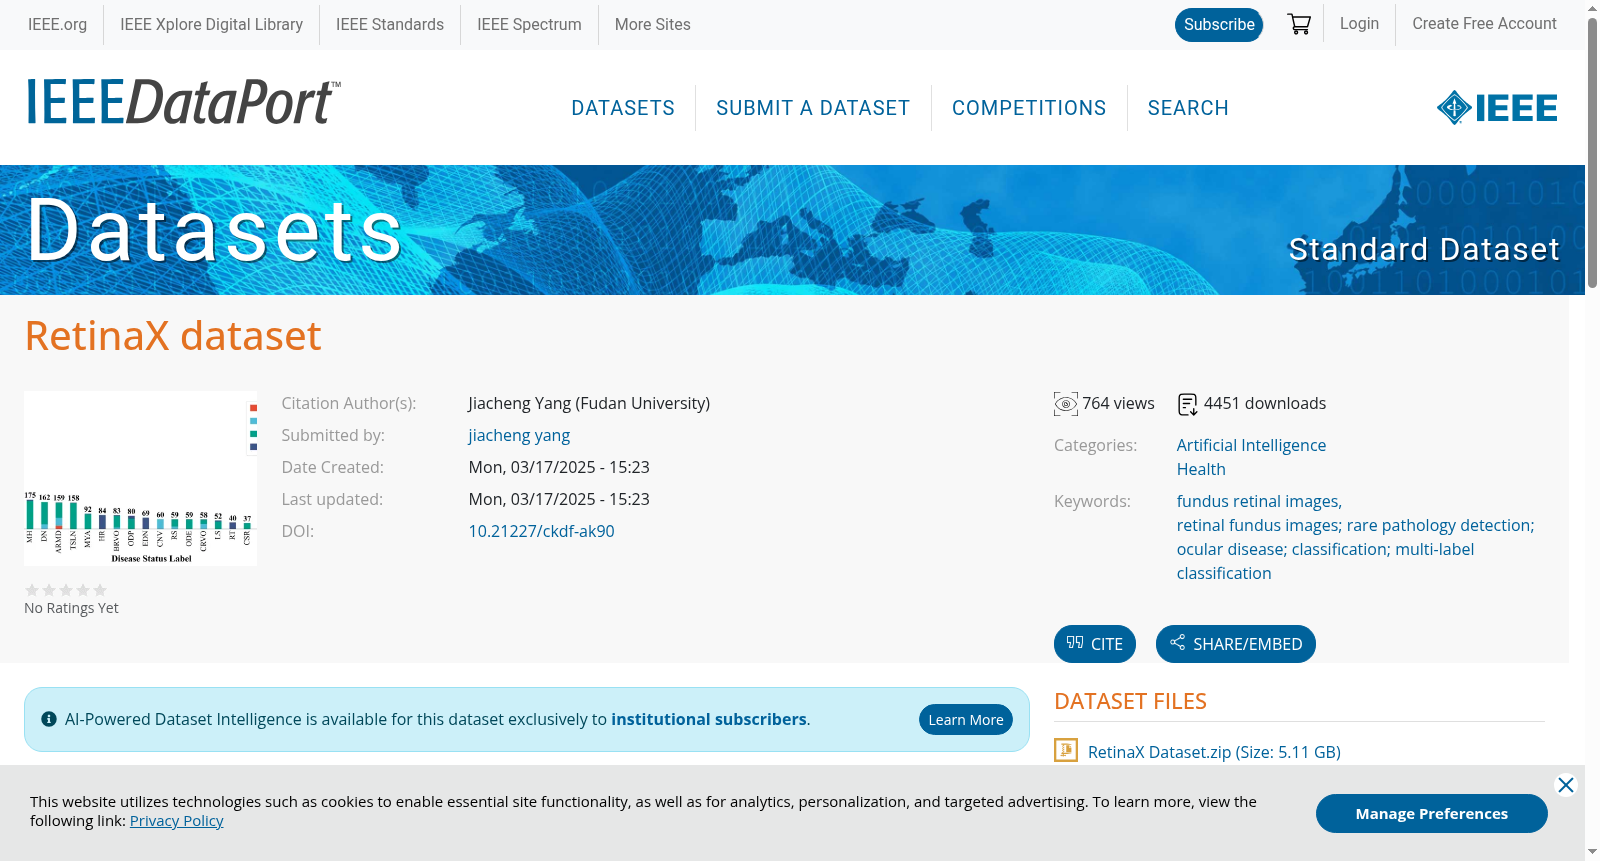Screen dimensions: 1600x861
Task: Click Create Free Account
Action: [1484, 24]
